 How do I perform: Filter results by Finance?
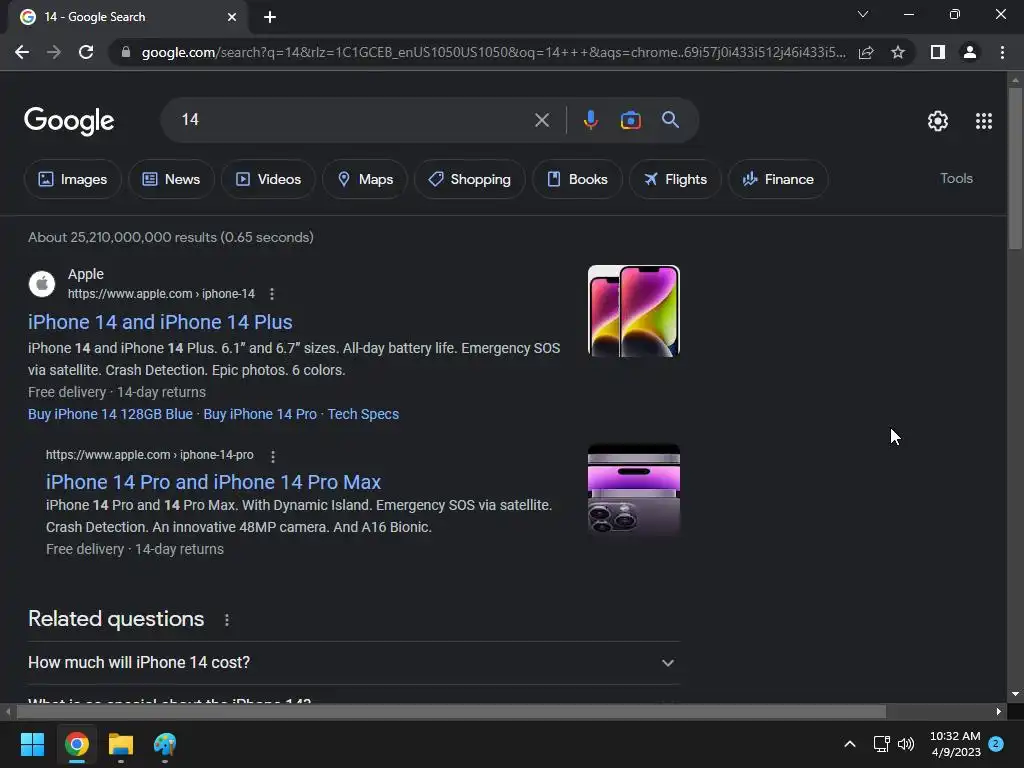pyautogui.click(x=778, y=179)
